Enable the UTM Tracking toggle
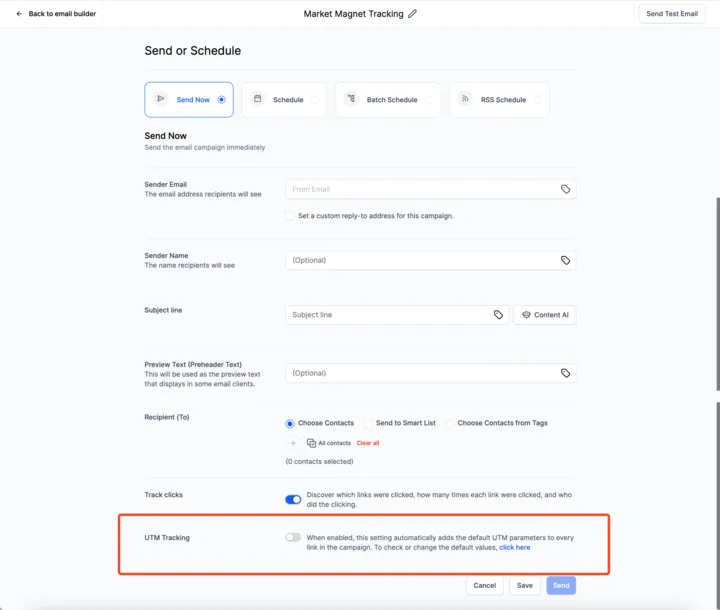720x610 pixels. point(293,537)
